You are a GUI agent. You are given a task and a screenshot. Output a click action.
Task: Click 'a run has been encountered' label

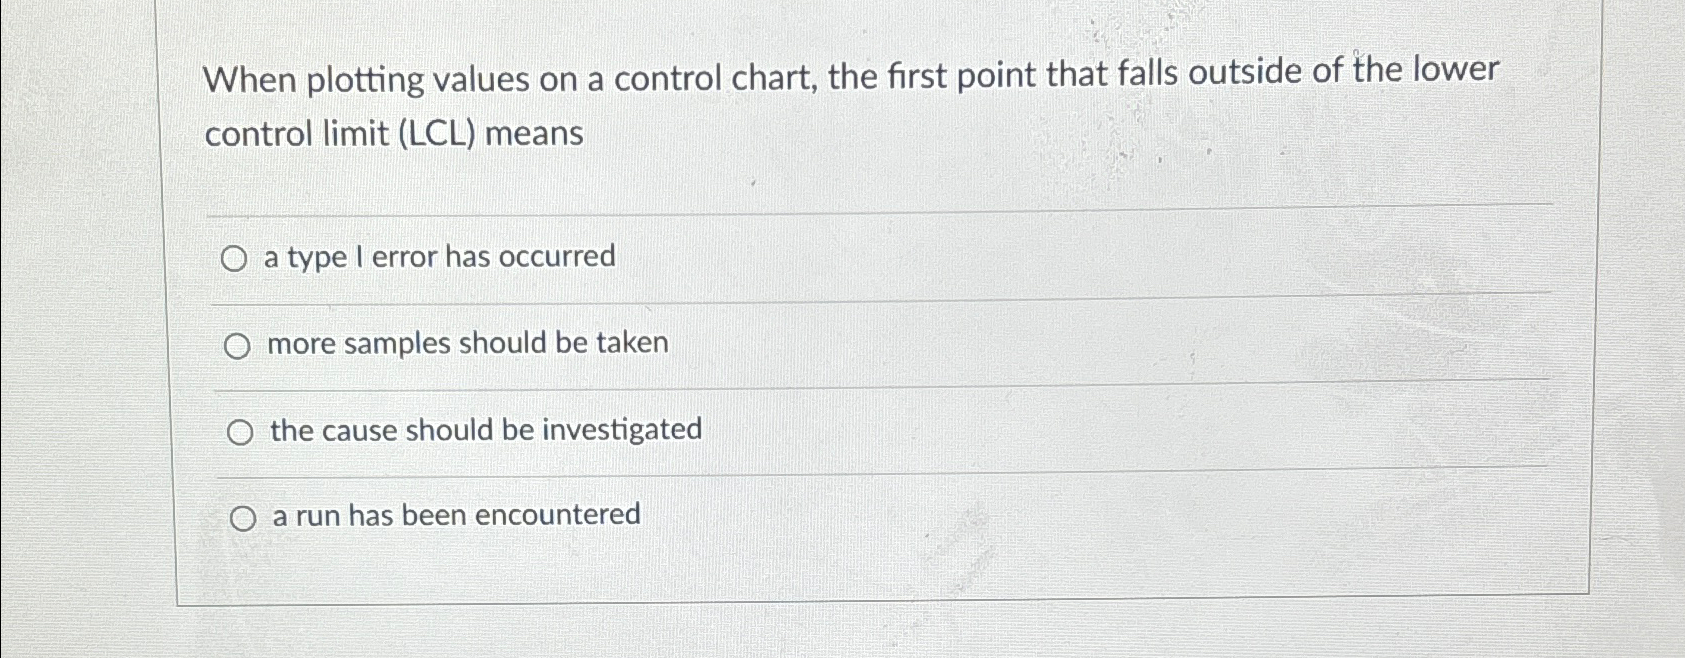[453, 515]
